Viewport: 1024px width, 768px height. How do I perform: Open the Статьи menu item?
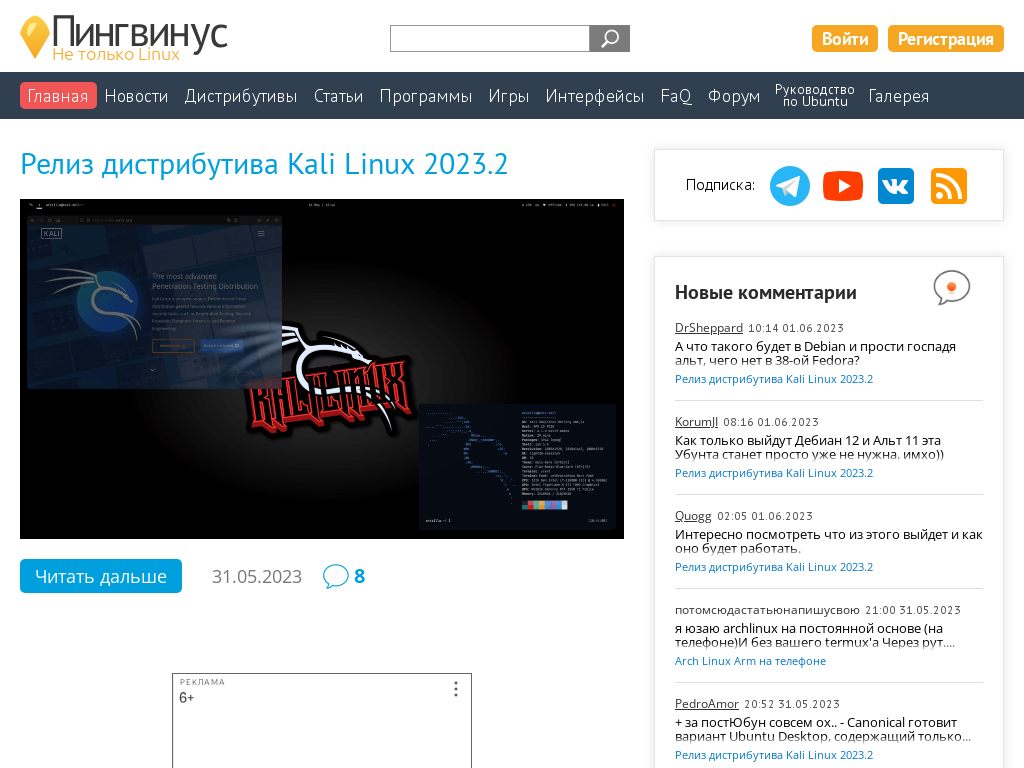click(x=338, y=96)
